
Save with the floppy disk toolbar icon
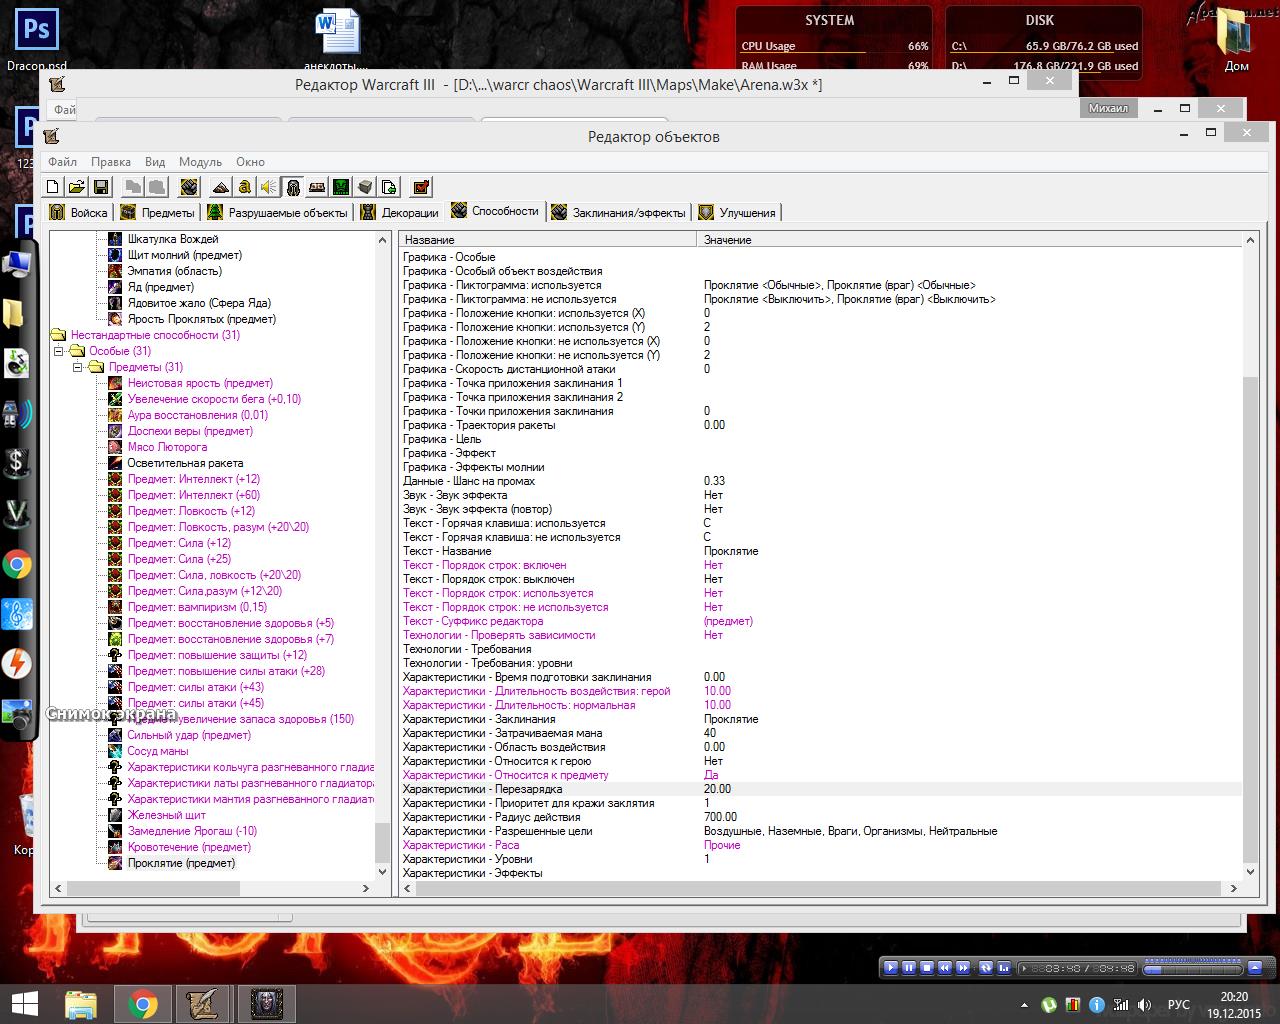[101, 187]
